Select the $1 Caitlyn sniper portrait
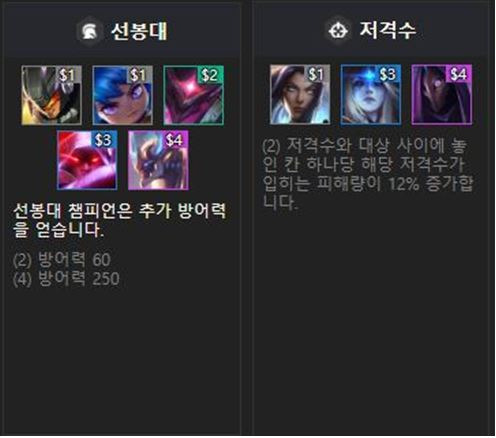Screen dimensions: 496x438 point(300,95)
